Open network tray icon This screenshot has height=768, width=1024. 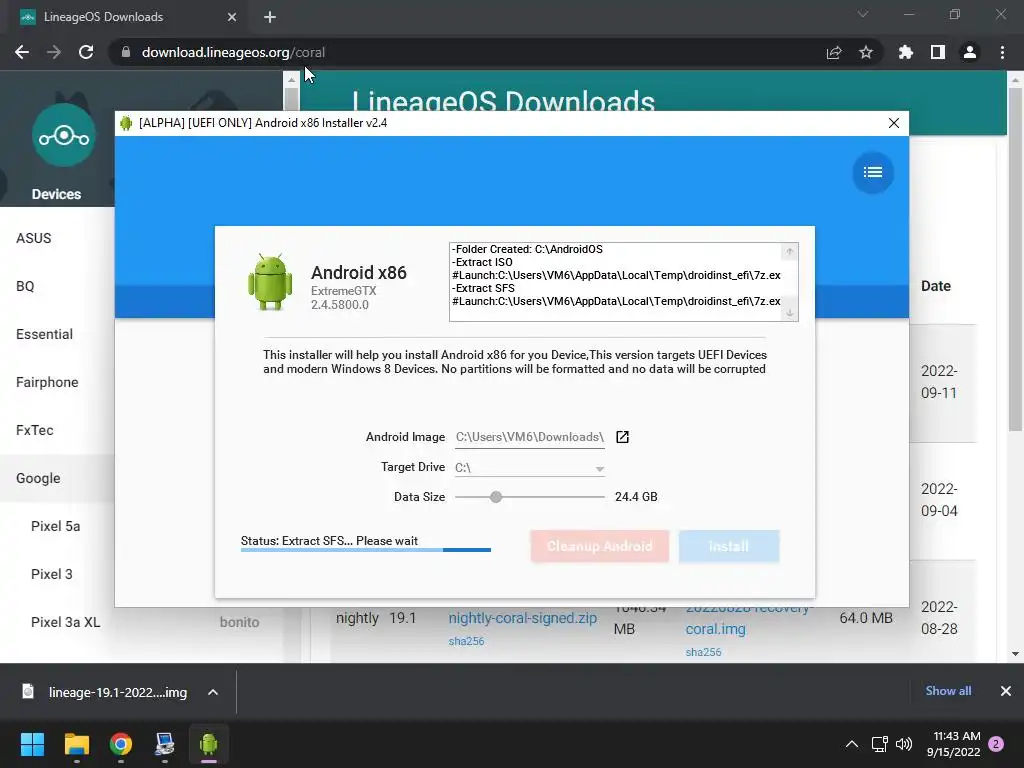click(879, 744)
